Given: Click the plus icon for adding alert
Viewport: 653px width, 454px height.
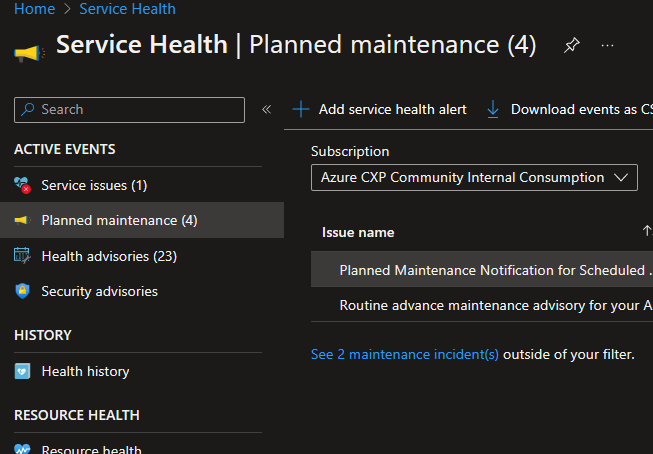Looking at the screenshot, I should pos(301,110).
